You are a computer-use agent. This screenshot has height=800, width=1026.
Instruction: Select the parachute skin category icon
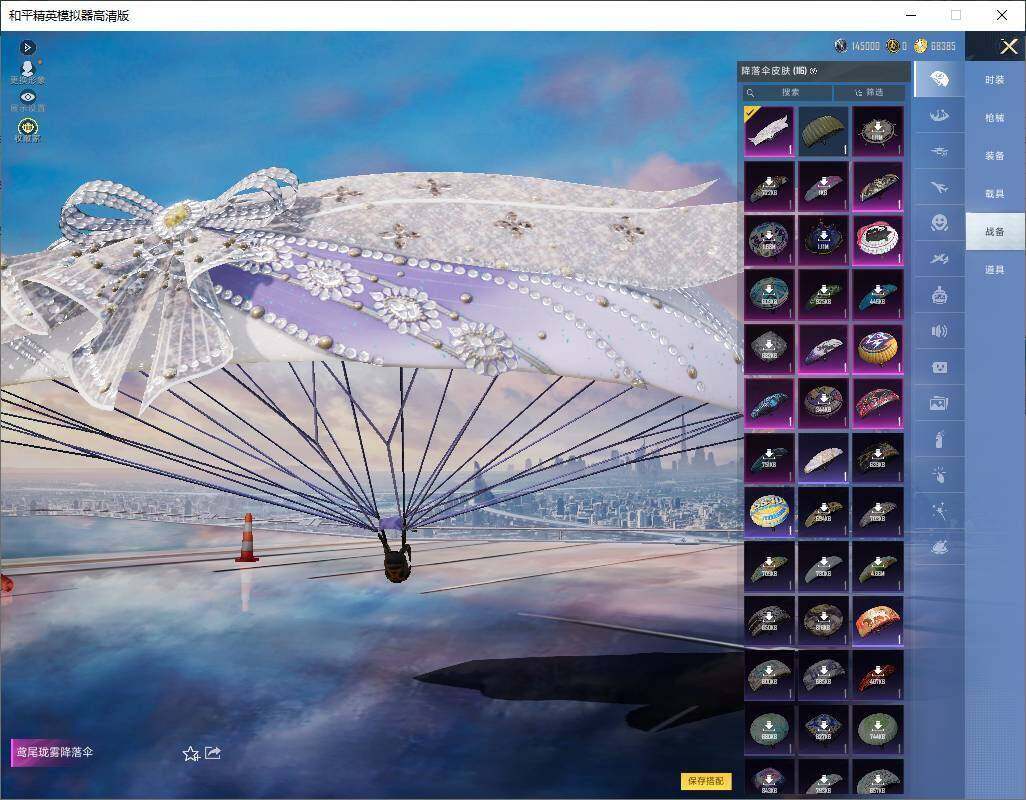pyautogui.click(x=939, y=79)
